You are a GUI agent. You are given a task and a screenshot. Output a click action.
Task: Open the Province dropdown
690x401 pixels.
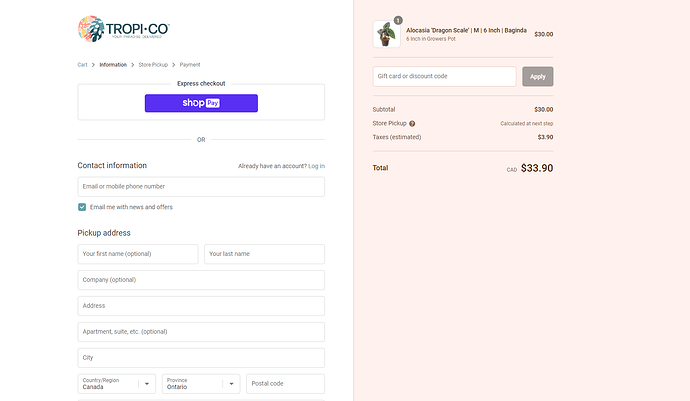201,384
